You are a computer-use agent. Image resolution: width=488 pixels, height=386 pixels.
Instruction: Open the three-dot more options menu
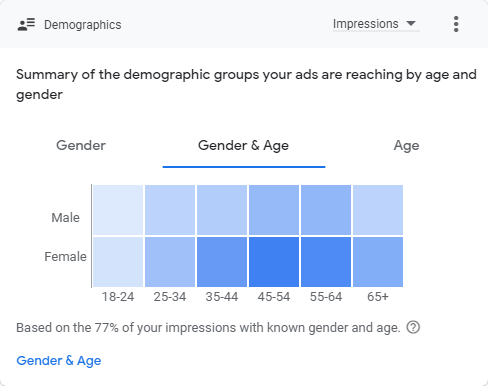(456, 24)
